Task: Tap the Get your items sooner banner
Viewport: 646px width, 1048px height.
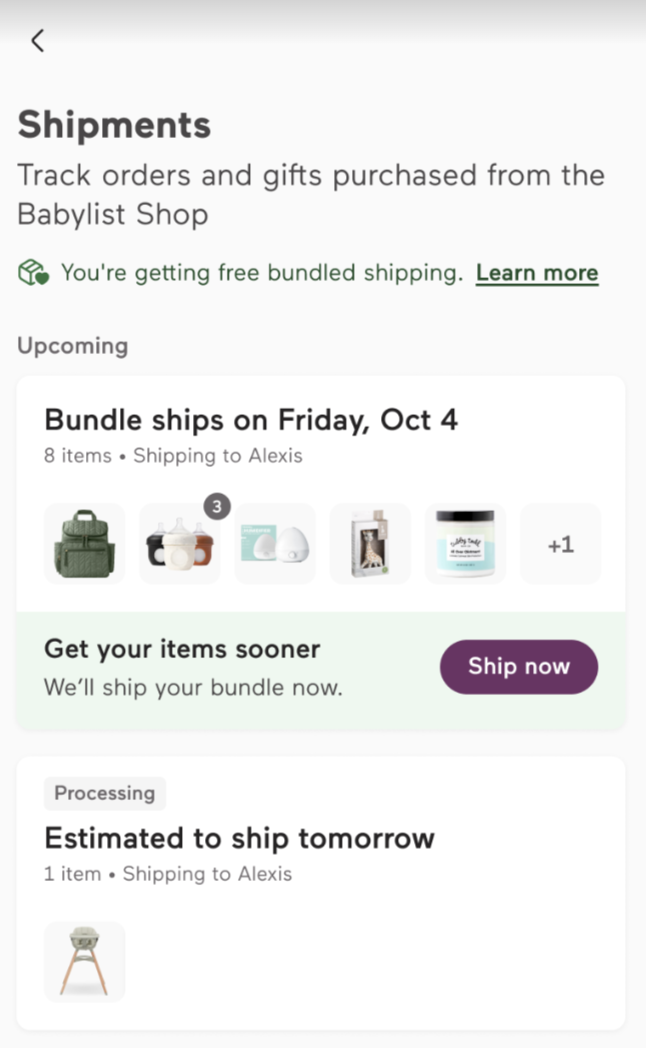Action: 321,670
